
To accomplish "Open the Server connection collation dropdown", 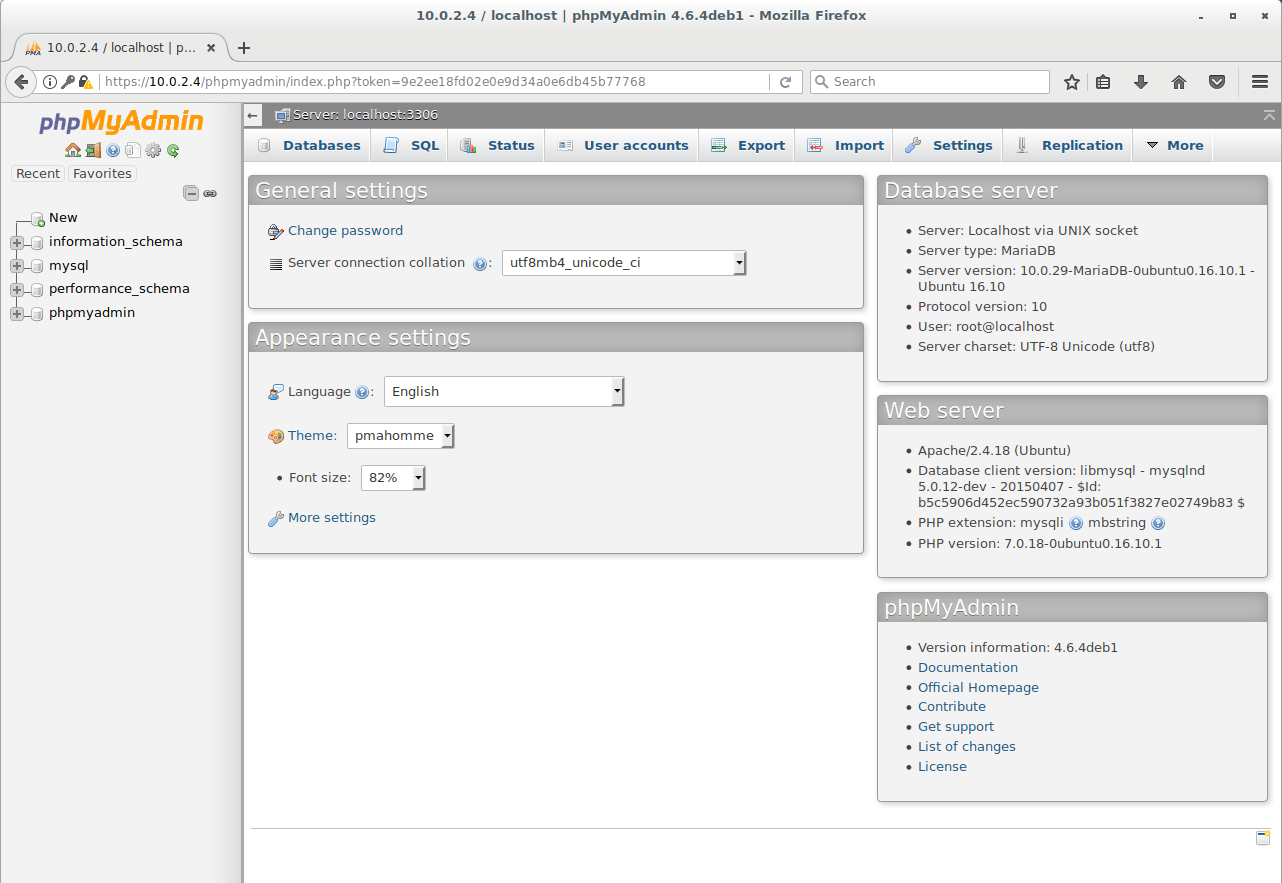I will (x=624, y=263).
